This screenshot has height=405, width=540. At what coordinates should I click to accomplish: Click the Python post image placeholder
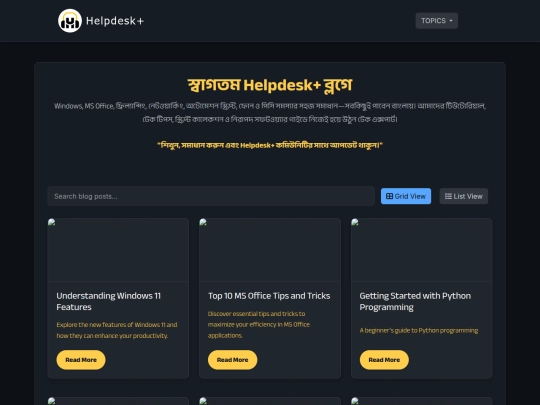click(422, 250)
